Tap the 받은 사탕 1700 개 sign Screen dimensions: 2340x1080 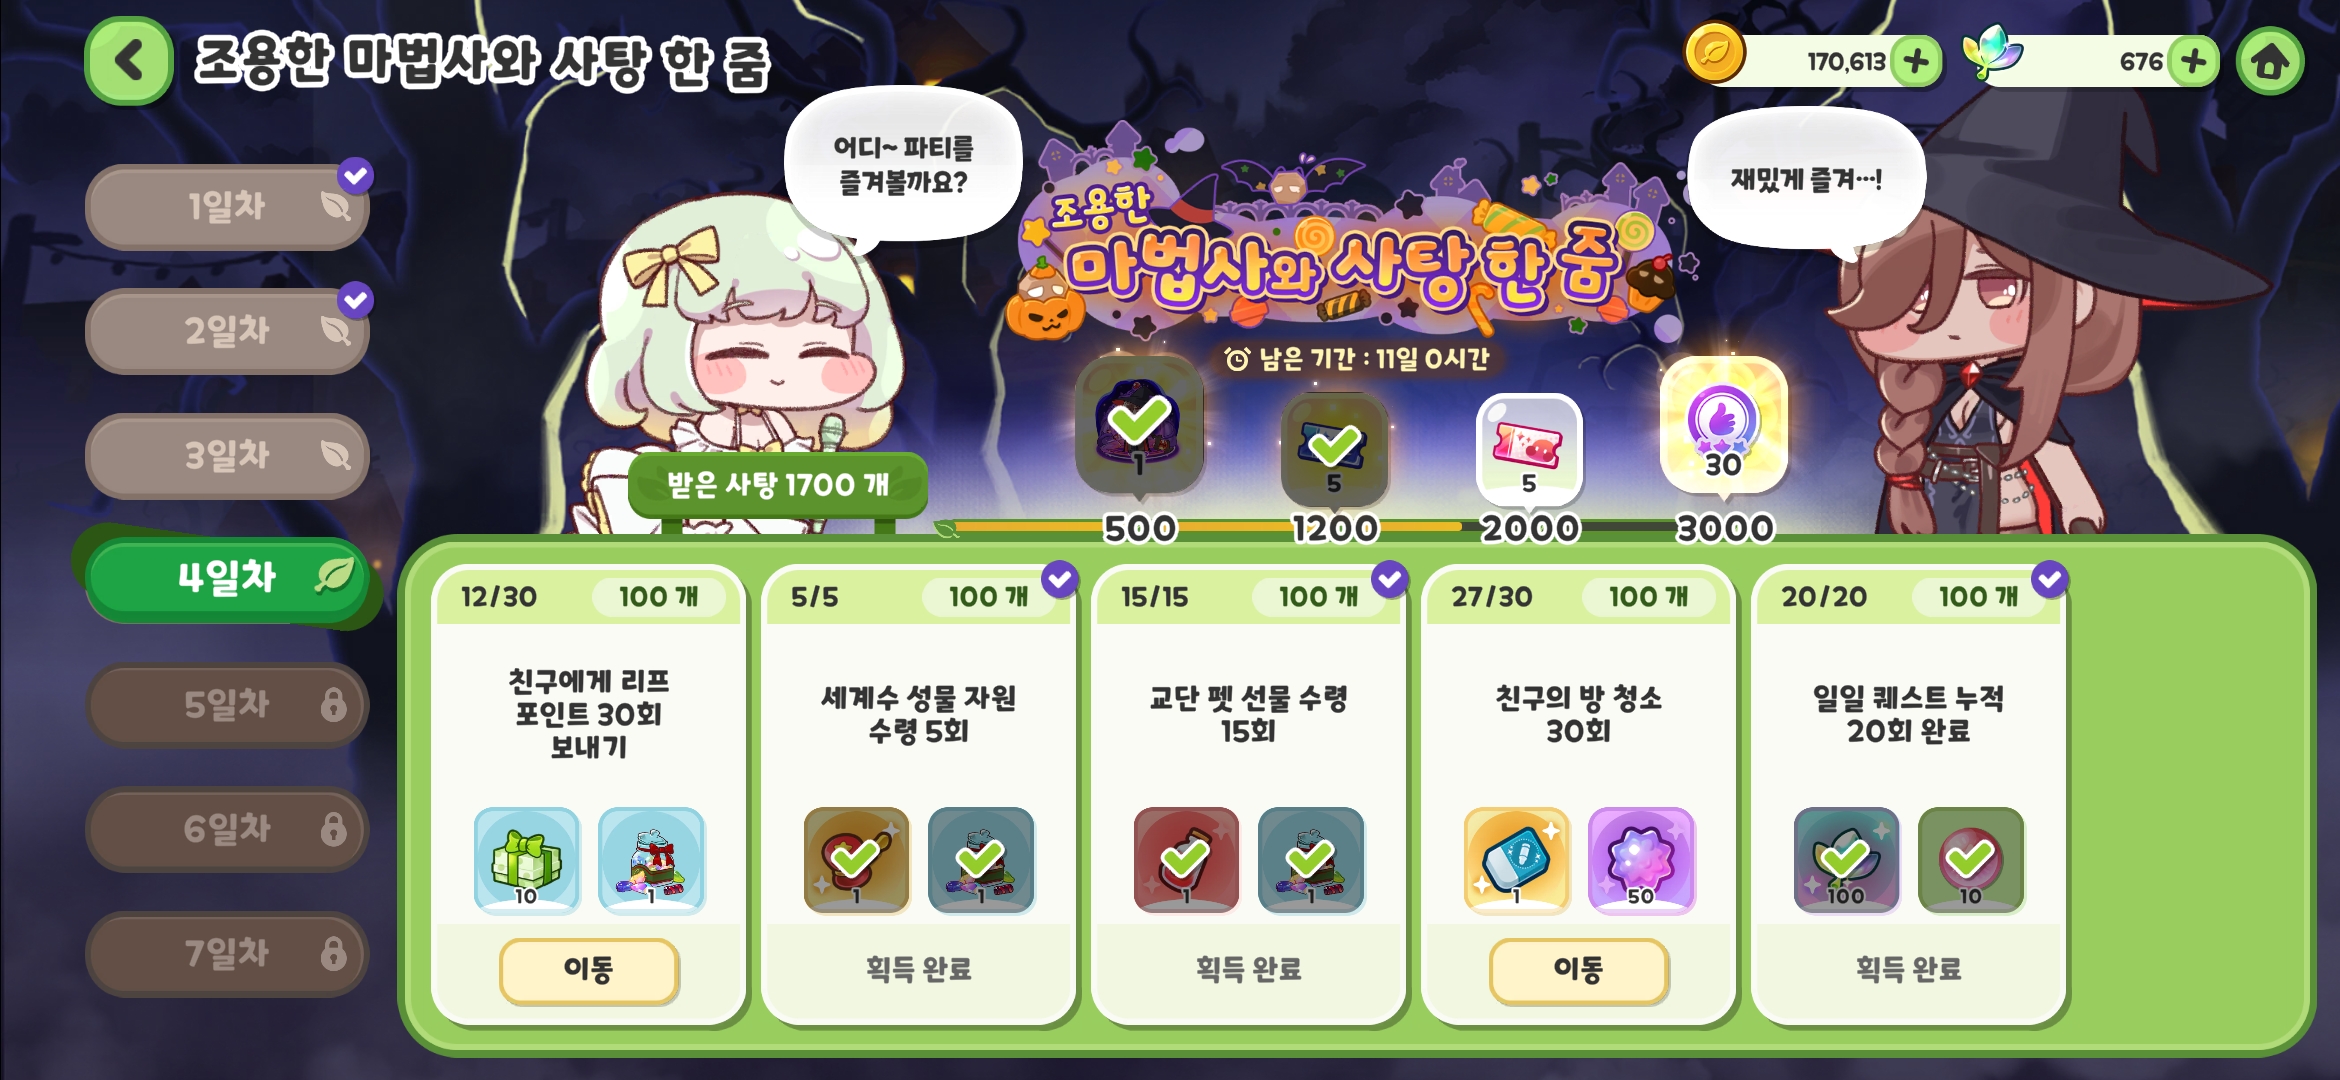point(778,485)
